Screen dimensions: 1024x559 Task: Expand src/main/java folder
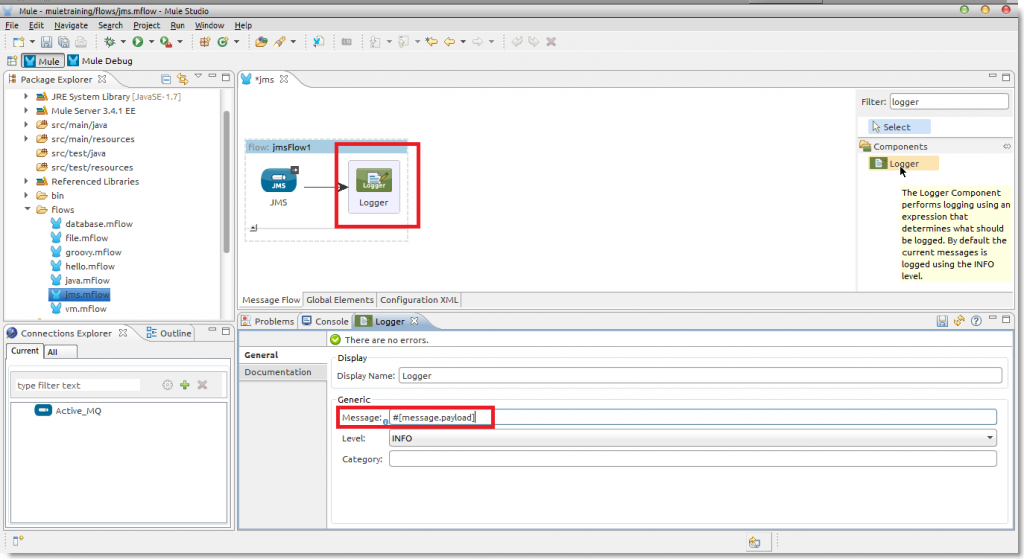(x=26, y=124)
